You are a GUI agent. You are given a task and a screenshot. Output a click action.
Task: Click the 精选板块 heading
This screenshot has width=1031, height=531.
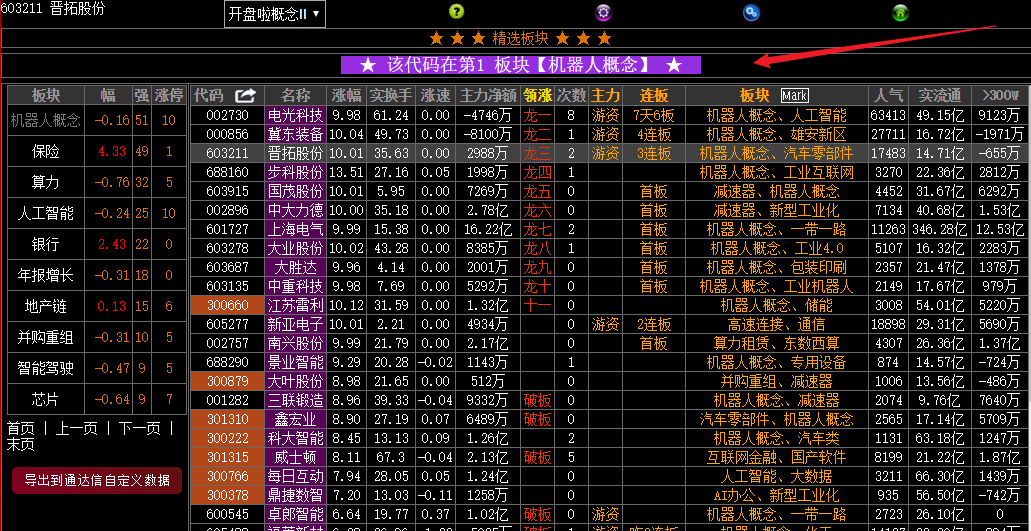(x=520, y=38)
